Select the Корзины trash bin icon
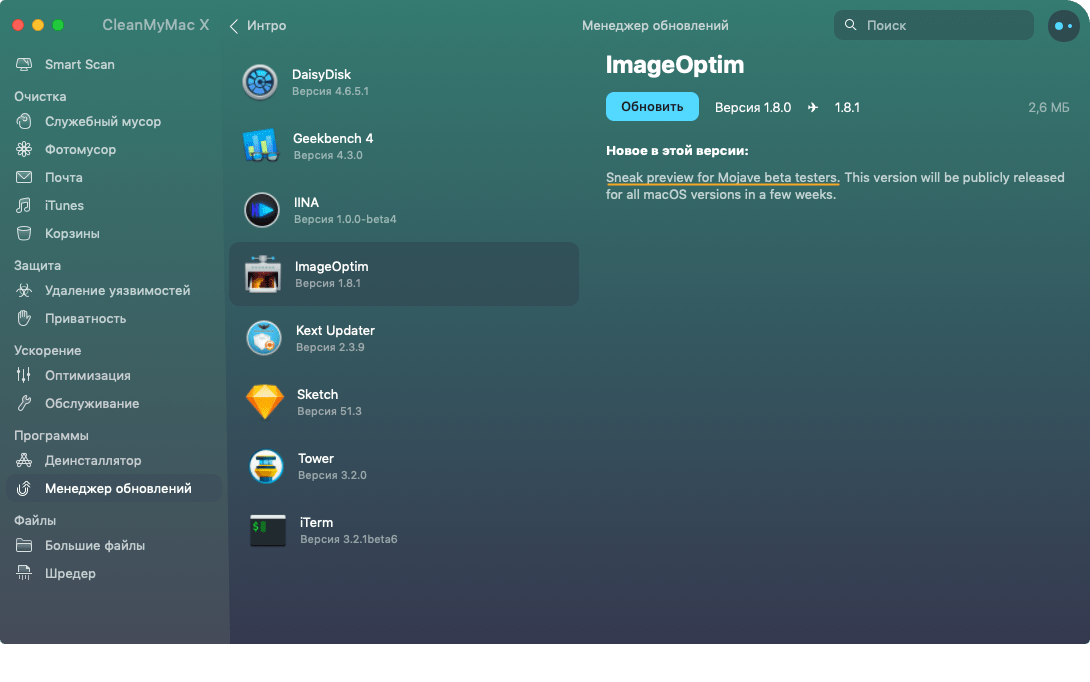This screenshot has width=1090, height=682. pyautogui.click(x=24, y=233)
